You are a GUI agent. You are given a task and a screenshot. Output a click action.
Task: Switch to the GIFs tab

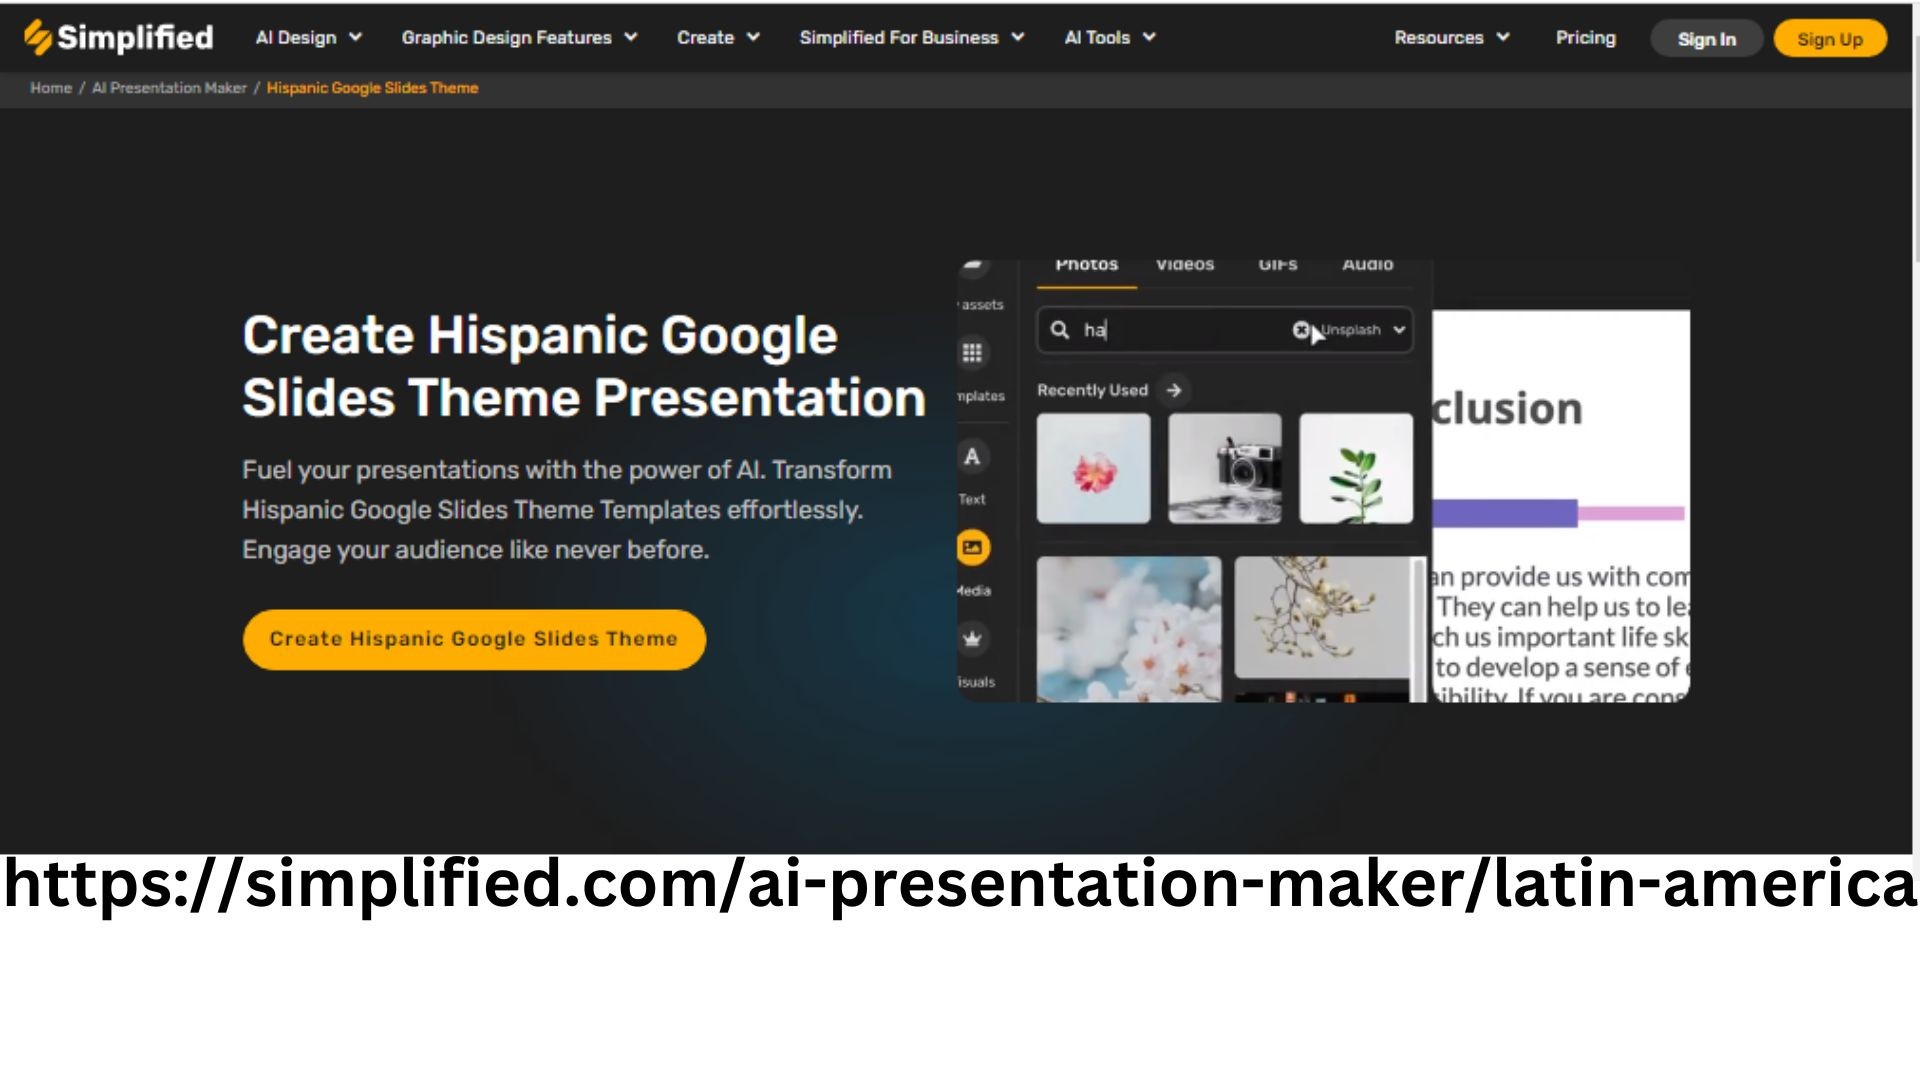click(x=1277, y=267)
